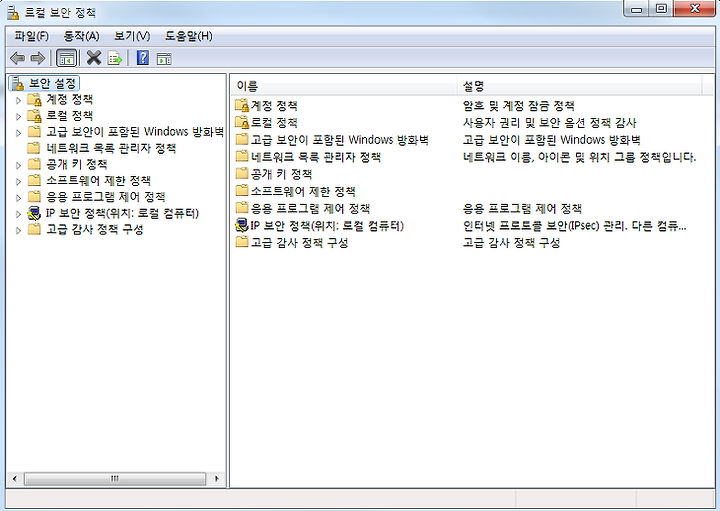Open the 동작(A) menu
The image size is (720, 511).
(81, 36)
